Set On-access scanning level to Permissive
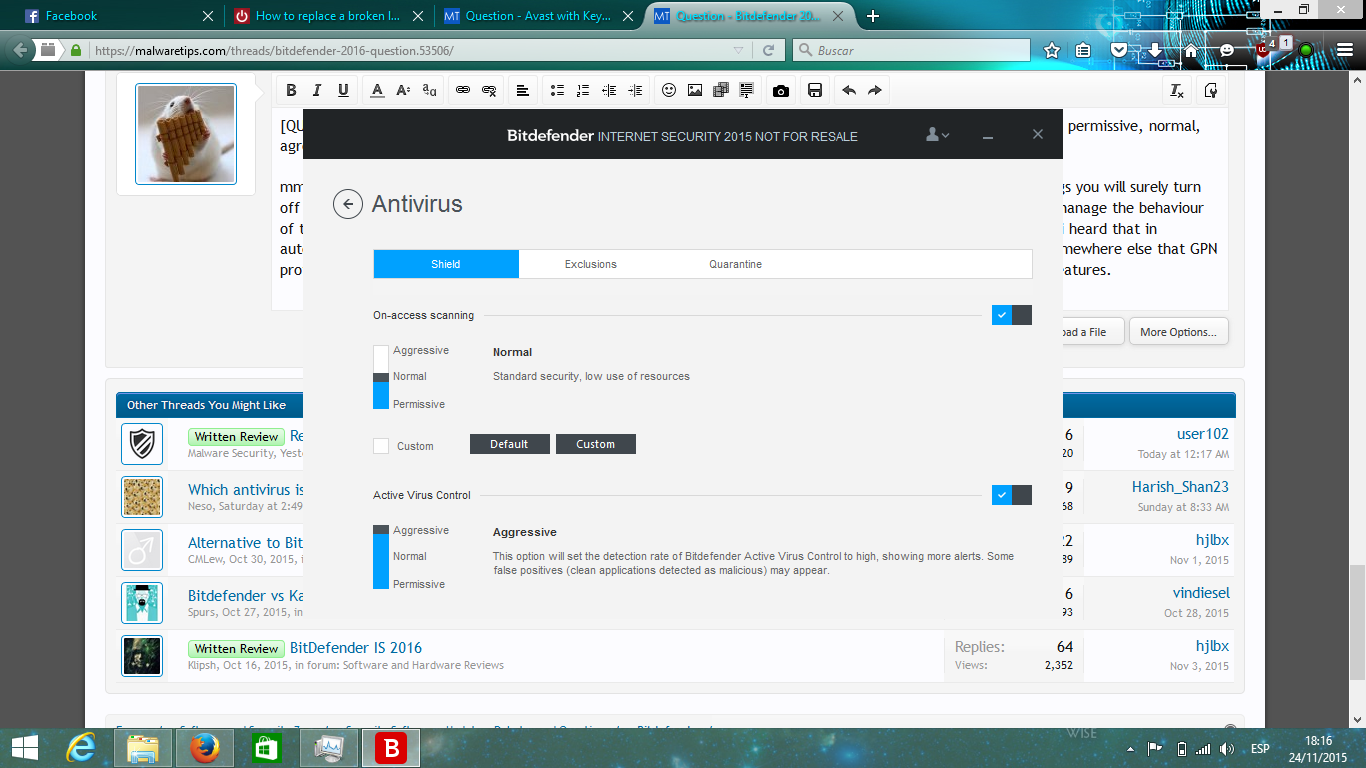Image resolution: width=1366 pixels, height=768 pixels. click(419, 404)
